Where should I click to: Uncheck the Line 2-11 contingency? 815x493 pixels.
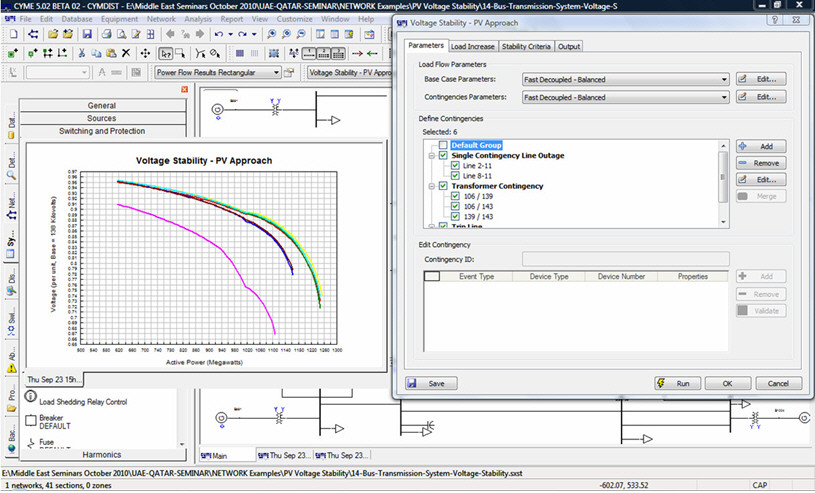tap(455, 165)
